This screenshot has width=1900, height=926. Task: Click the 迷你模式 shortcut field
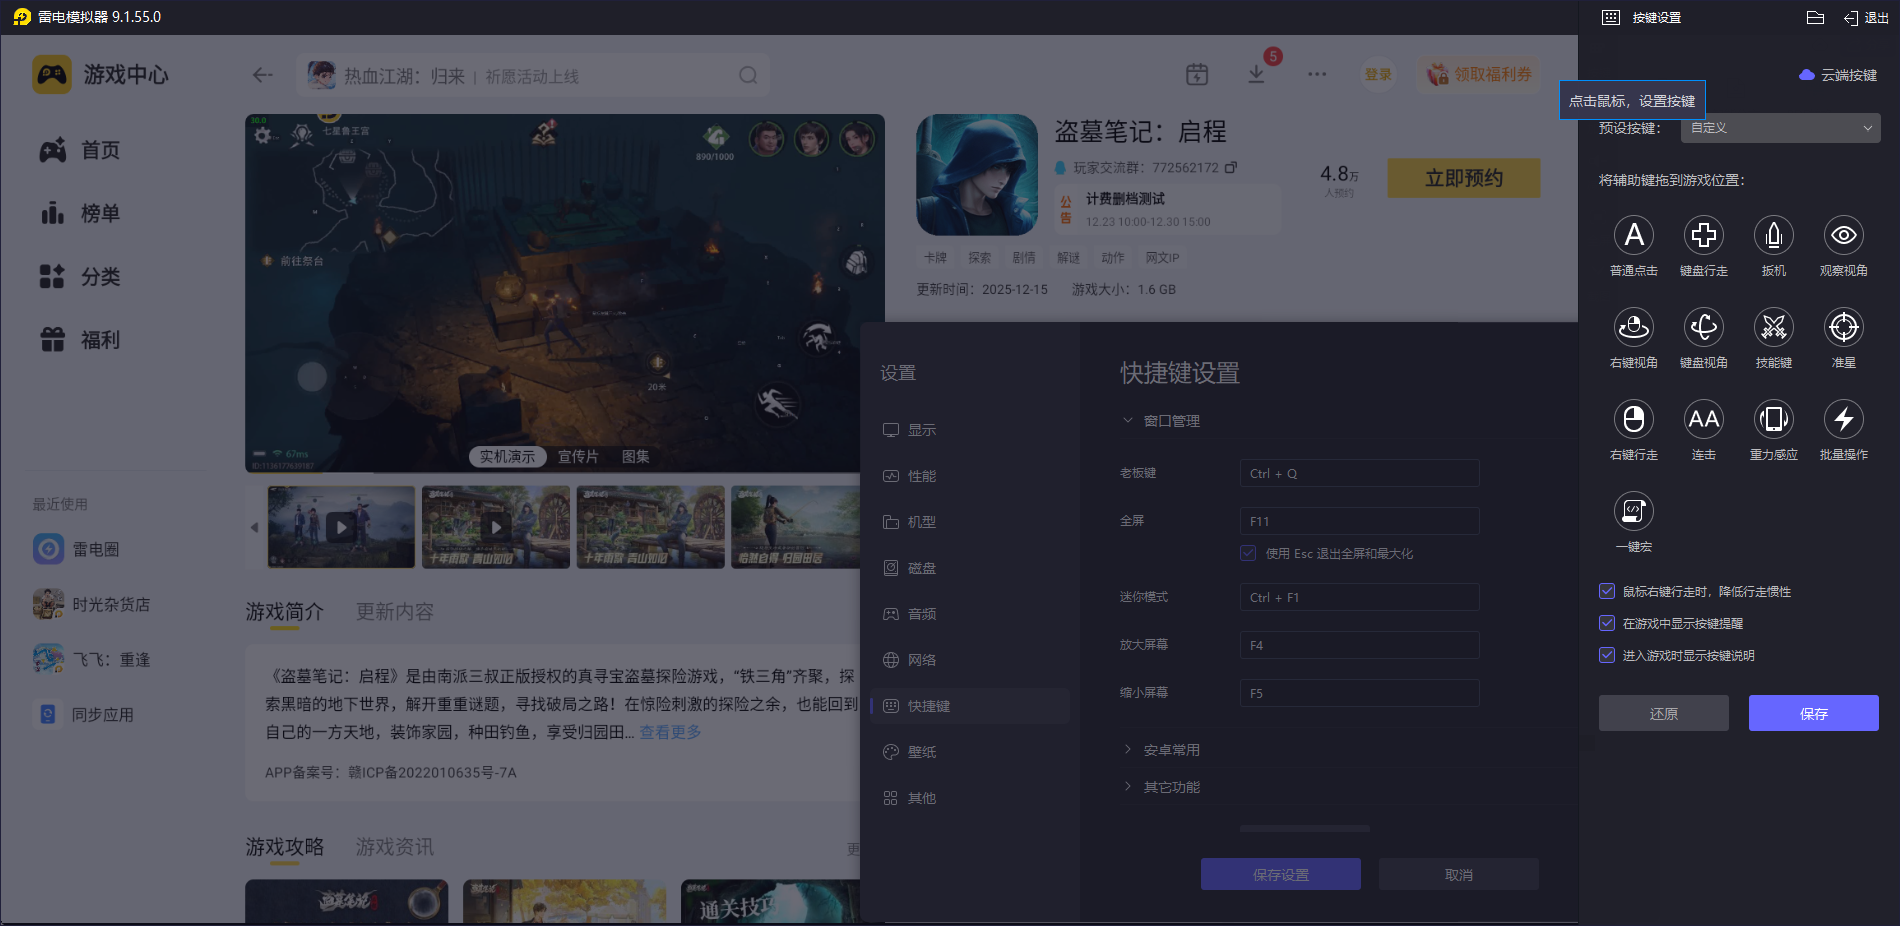coord(1360,597)
